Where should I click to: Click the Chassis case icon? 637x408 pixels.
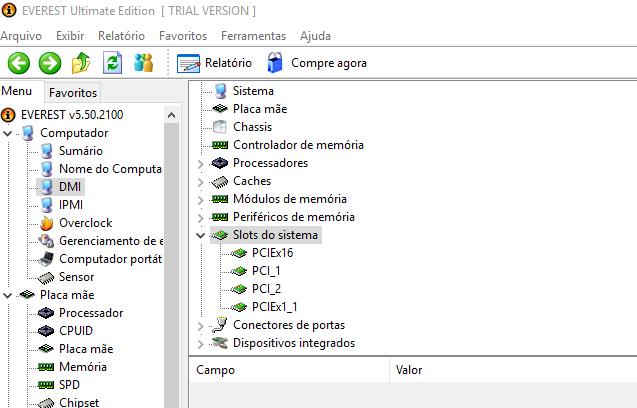click(x=220, y=127)
